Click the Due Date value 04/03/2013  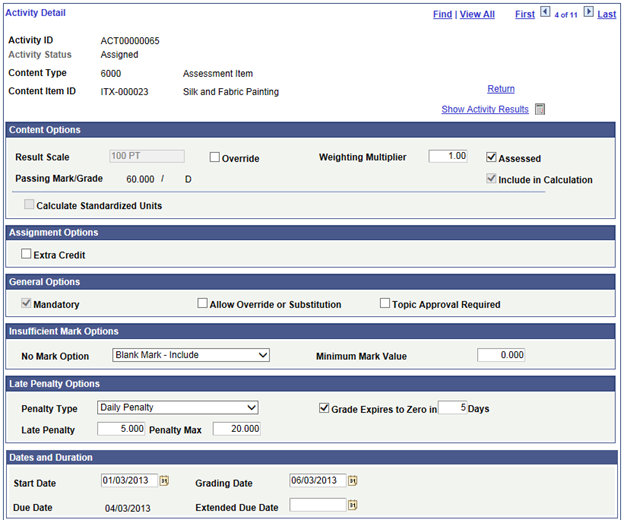[x=127, y=508]
